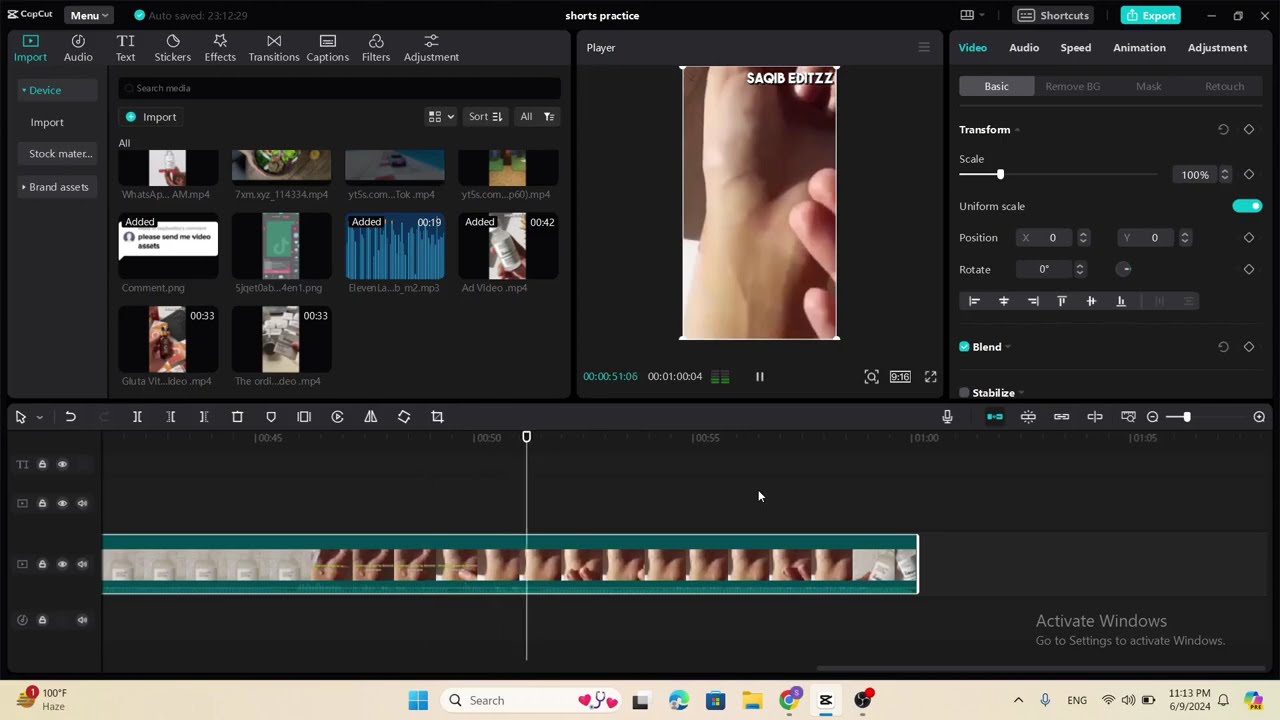Open the Sort dropdown
The image size is (1280, 720).
[485, 117]
